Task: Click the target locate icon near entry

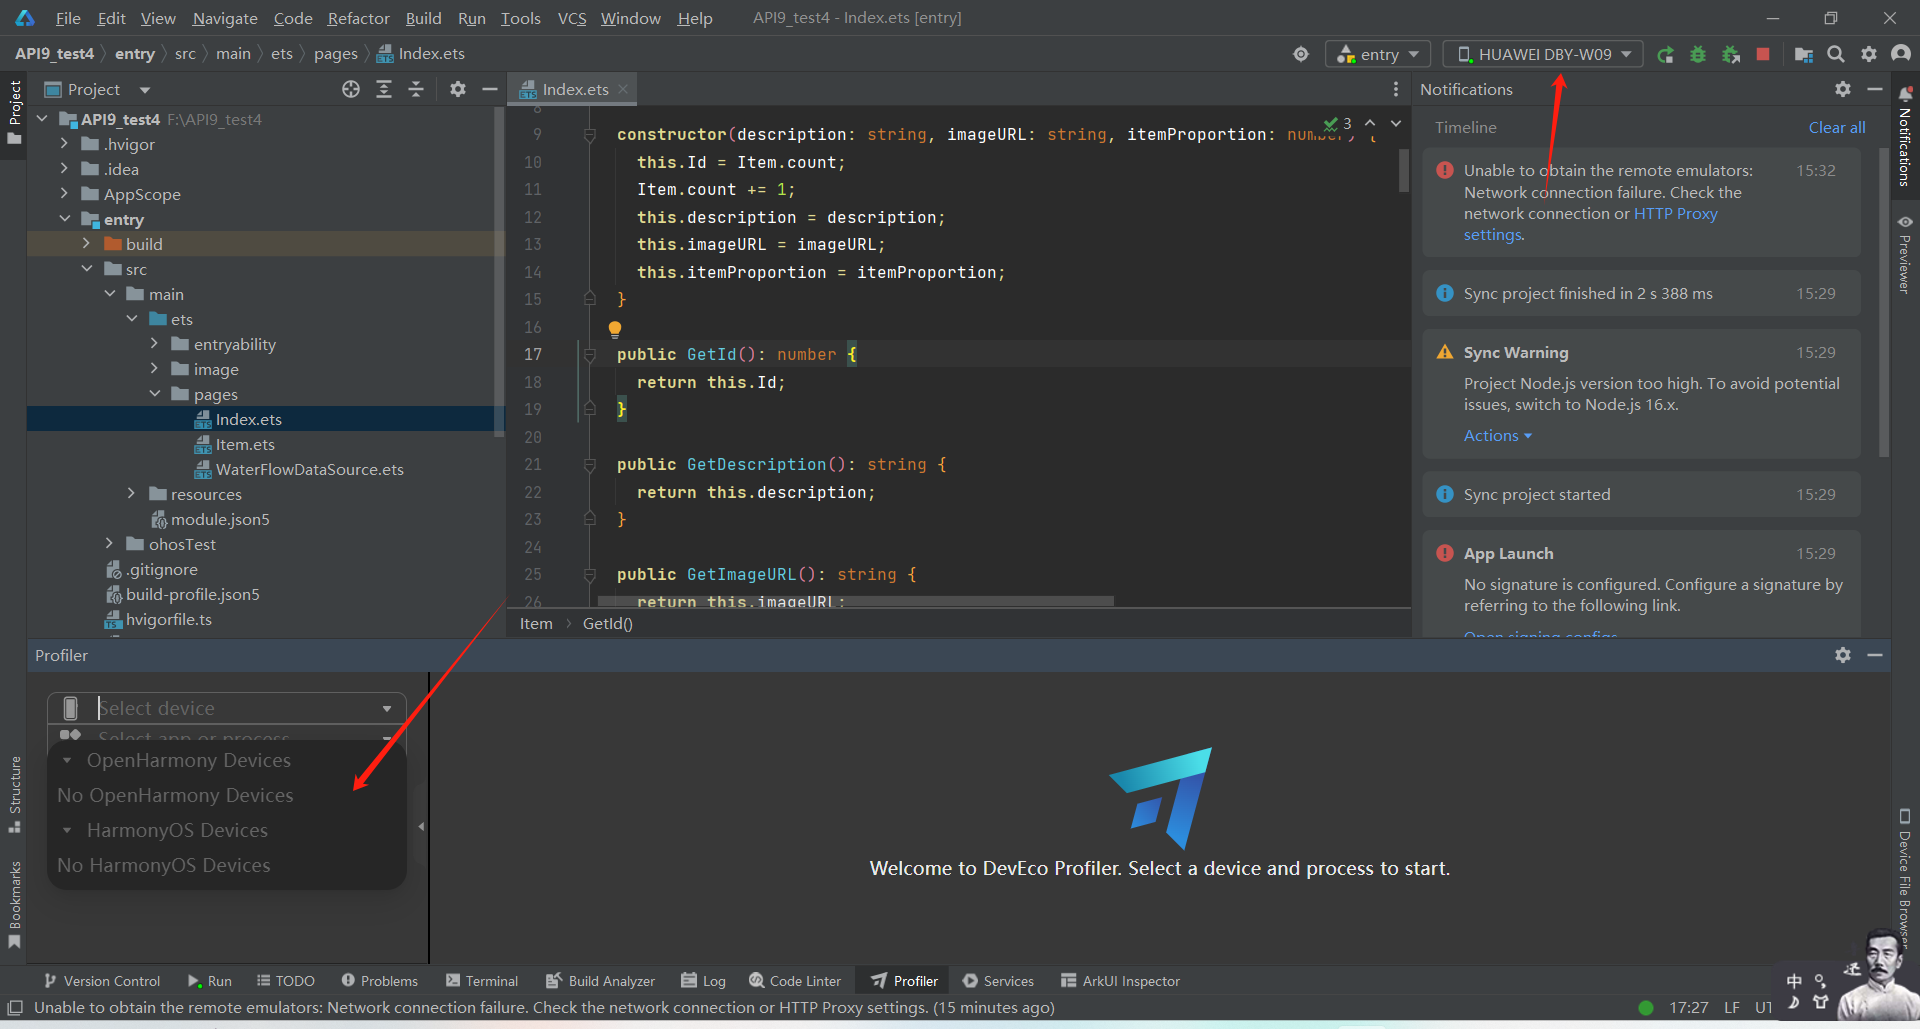Action: click(1301, 54)
